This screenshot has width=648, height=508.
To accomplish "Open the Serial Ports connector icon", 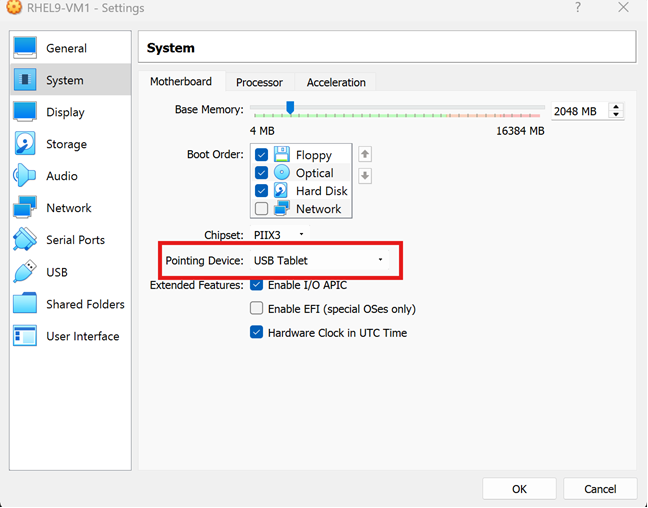I will point(25,239).
